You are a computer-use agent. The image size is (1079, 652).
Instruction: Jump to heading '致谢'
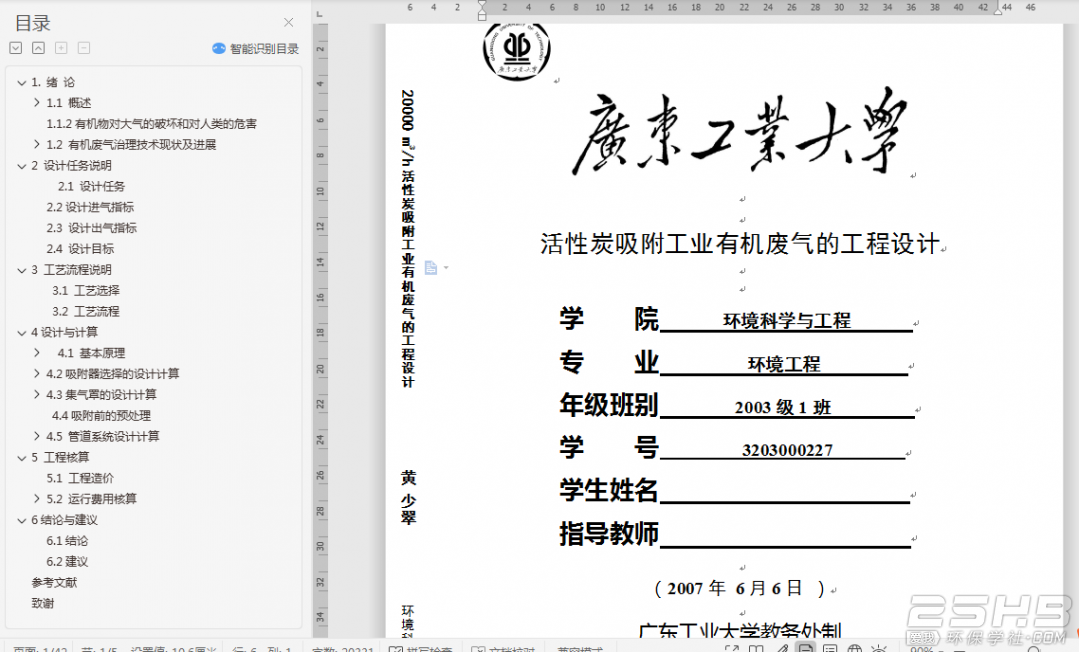point(43,603)
